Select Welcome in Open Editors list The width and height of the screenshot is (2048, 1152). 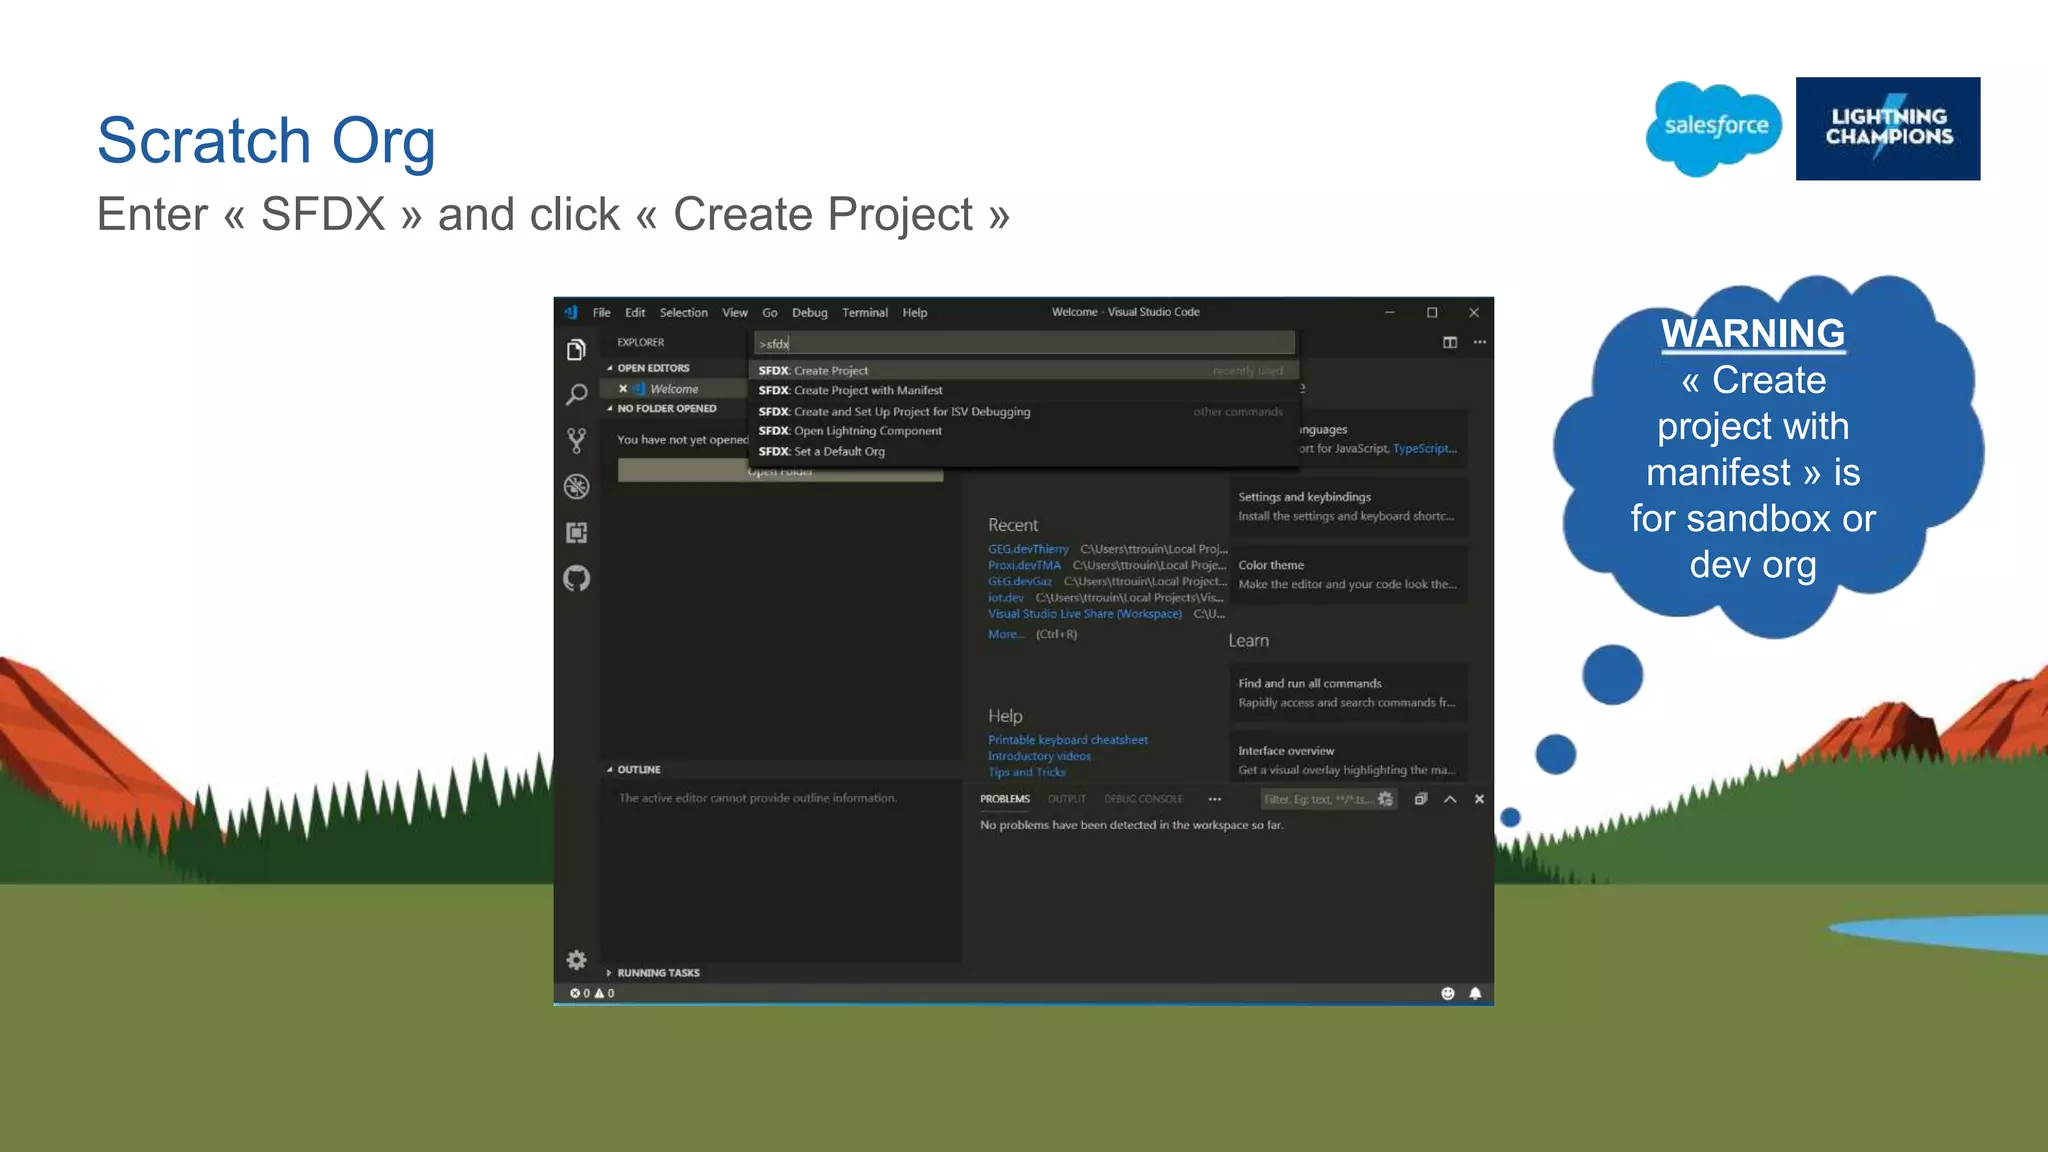[x=674, y=389]
